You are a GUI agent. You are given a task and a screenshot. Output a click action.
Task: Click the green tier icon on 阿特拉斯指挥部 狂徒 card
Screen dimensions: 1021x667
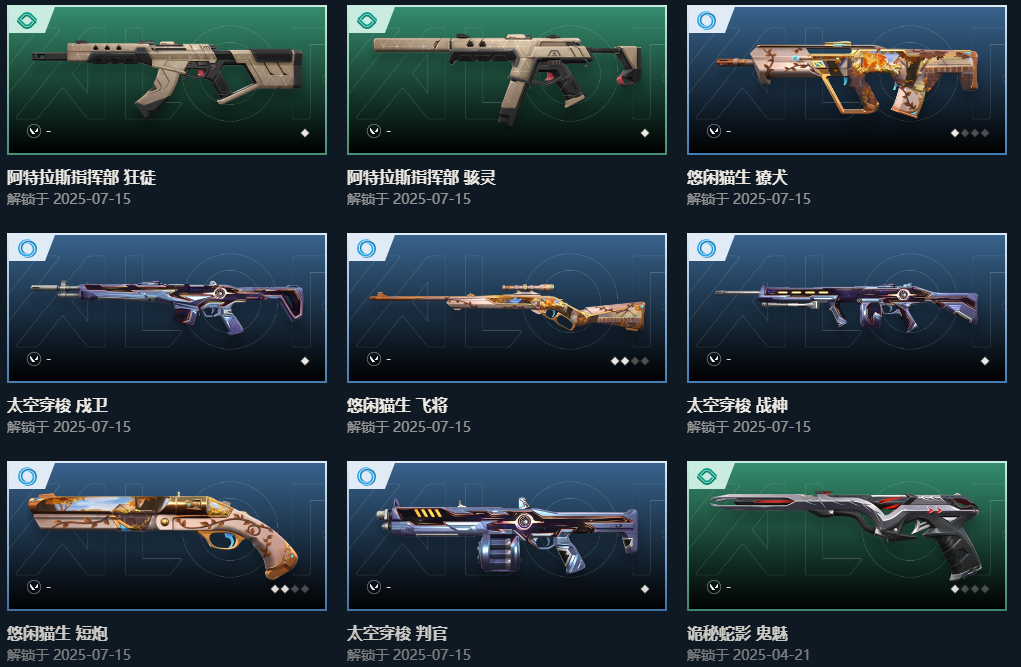pyautogui.click(x=27, y=21)
